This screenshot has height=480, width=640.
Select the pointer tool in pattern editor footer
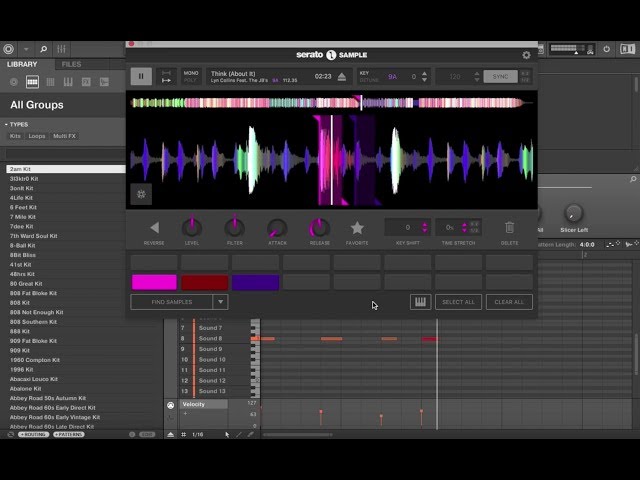click(x=227, y=435)
